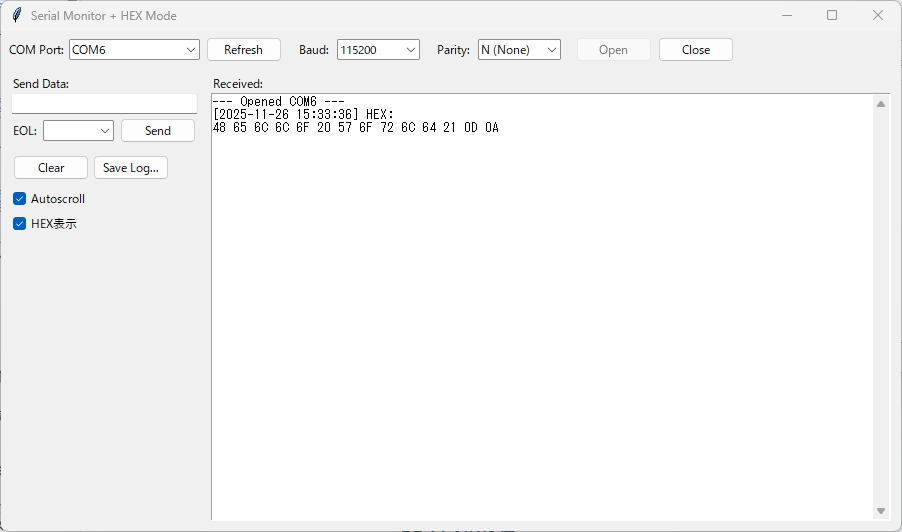Screen dimensions: 902x532
Task: Expand the EOL dropdown
Action: point(105,131)
